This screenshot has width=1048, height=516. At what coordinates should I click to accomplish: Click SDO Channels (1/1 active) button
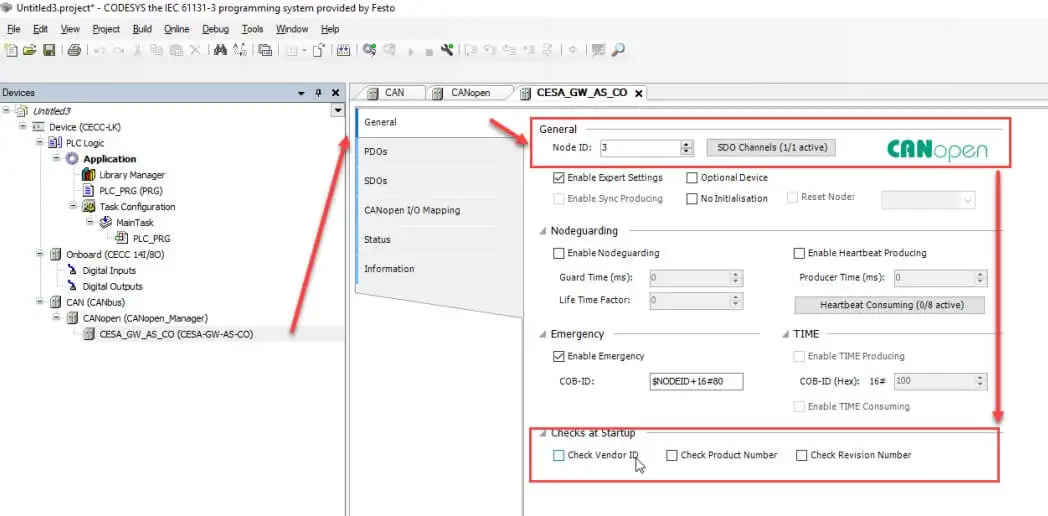click(771, 147)
